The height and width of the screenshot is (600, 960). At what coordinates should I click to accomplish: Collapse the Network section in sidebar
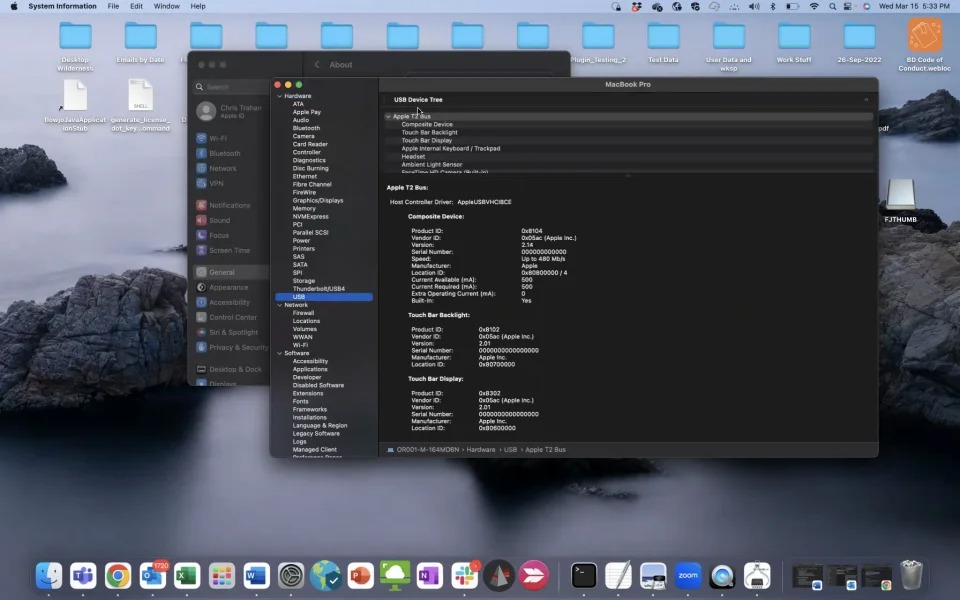click(279, 305)
